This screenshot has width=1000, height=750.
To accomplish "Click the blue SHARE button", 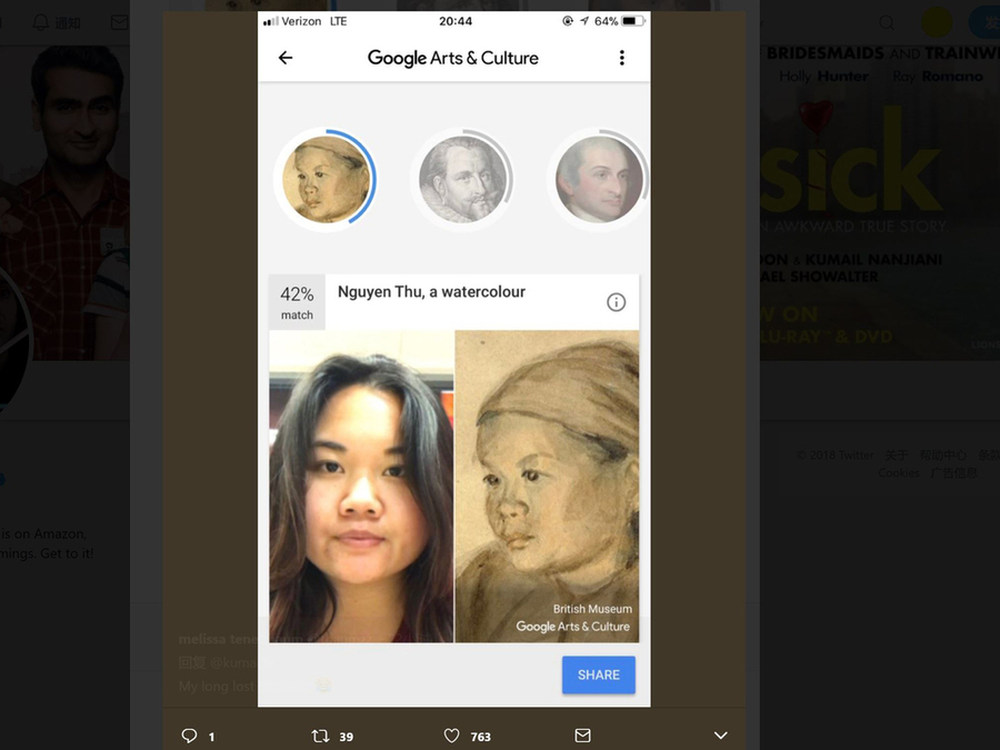I will click(x=598, y=675).
